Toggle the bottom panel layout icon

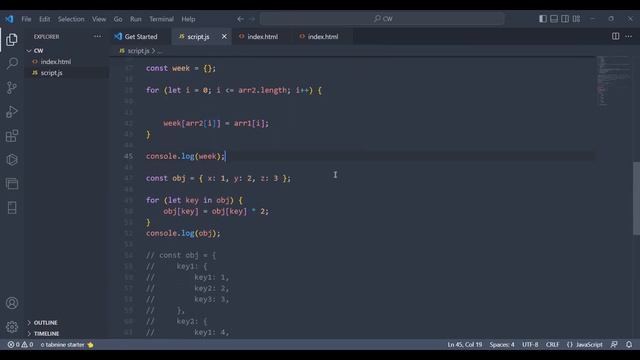553,19
